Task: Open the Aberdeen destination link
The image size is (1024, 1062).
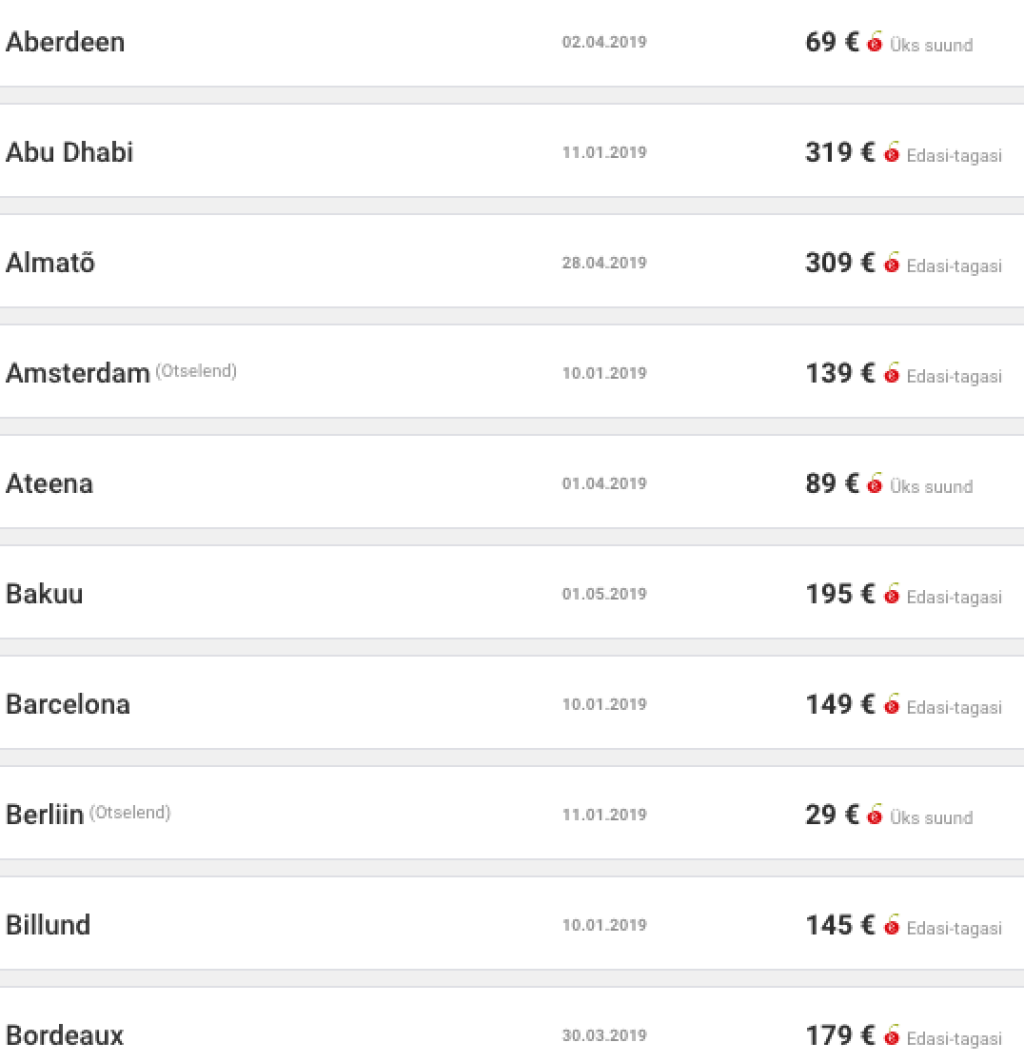Action: pyautogui.click(x=65, y=43)
